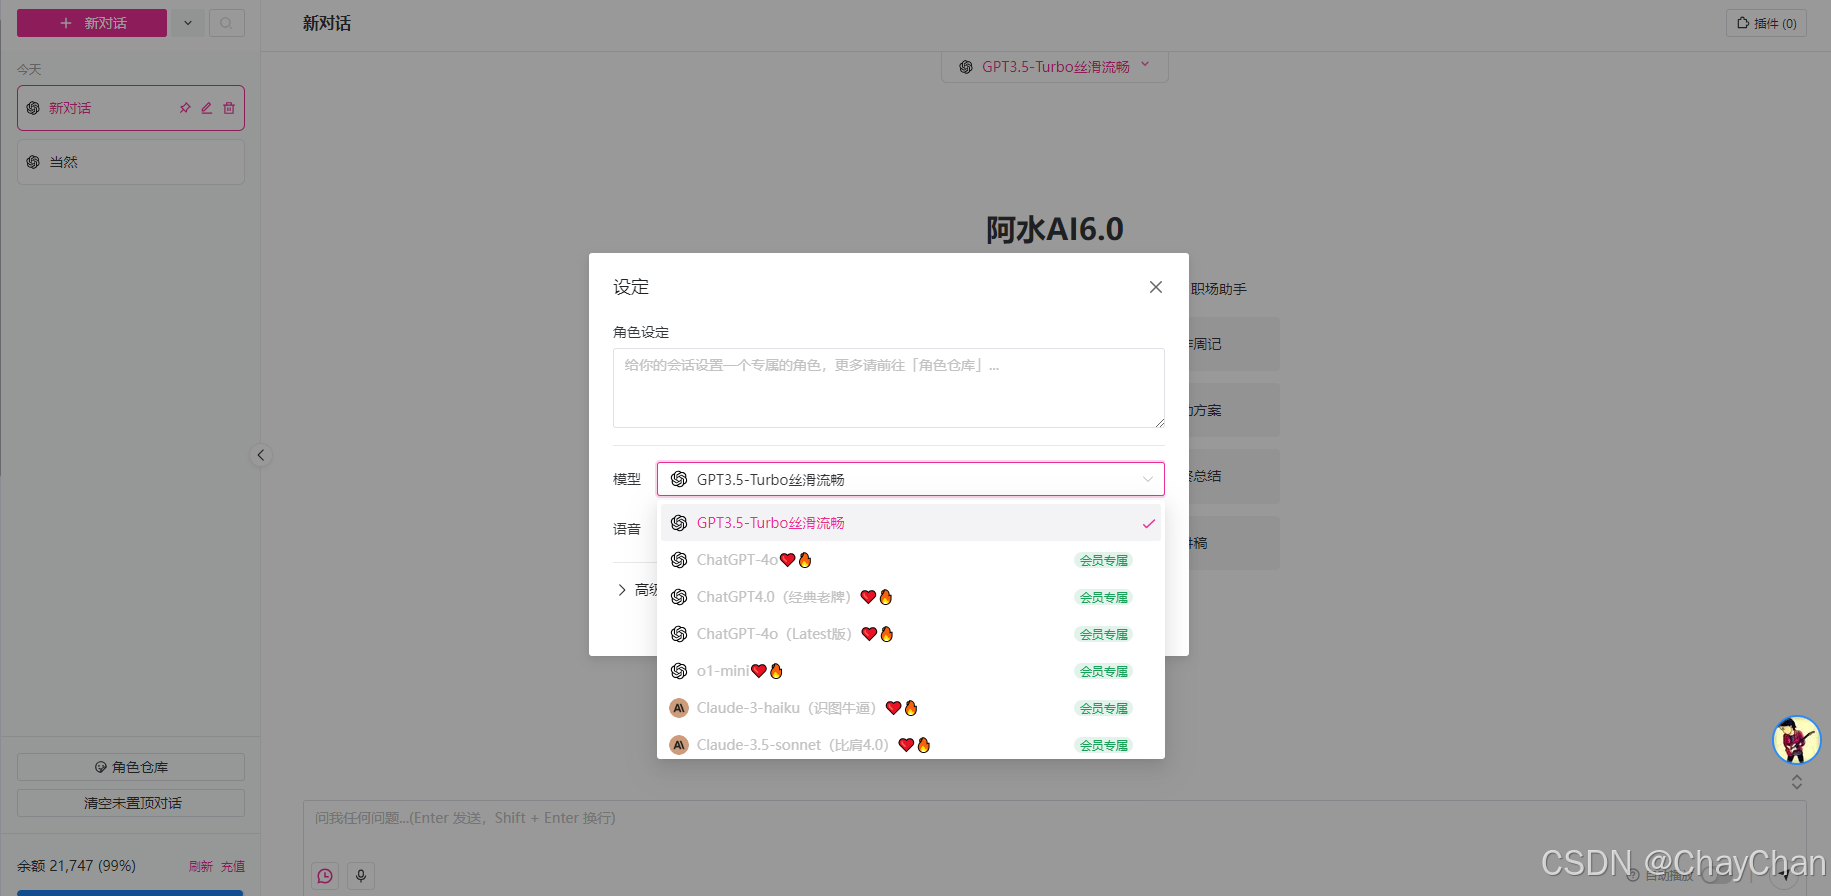
Task: Click the microphone voice input icon
Action: 361,876
